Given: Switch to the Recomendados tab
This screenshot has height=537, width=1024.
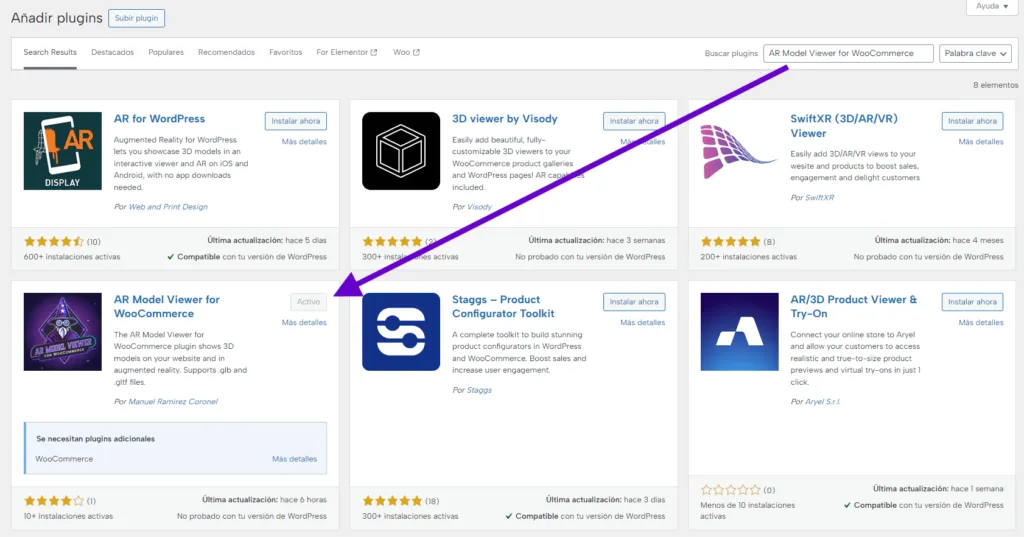Looking at the screenshot, I should tap(227, 52).
